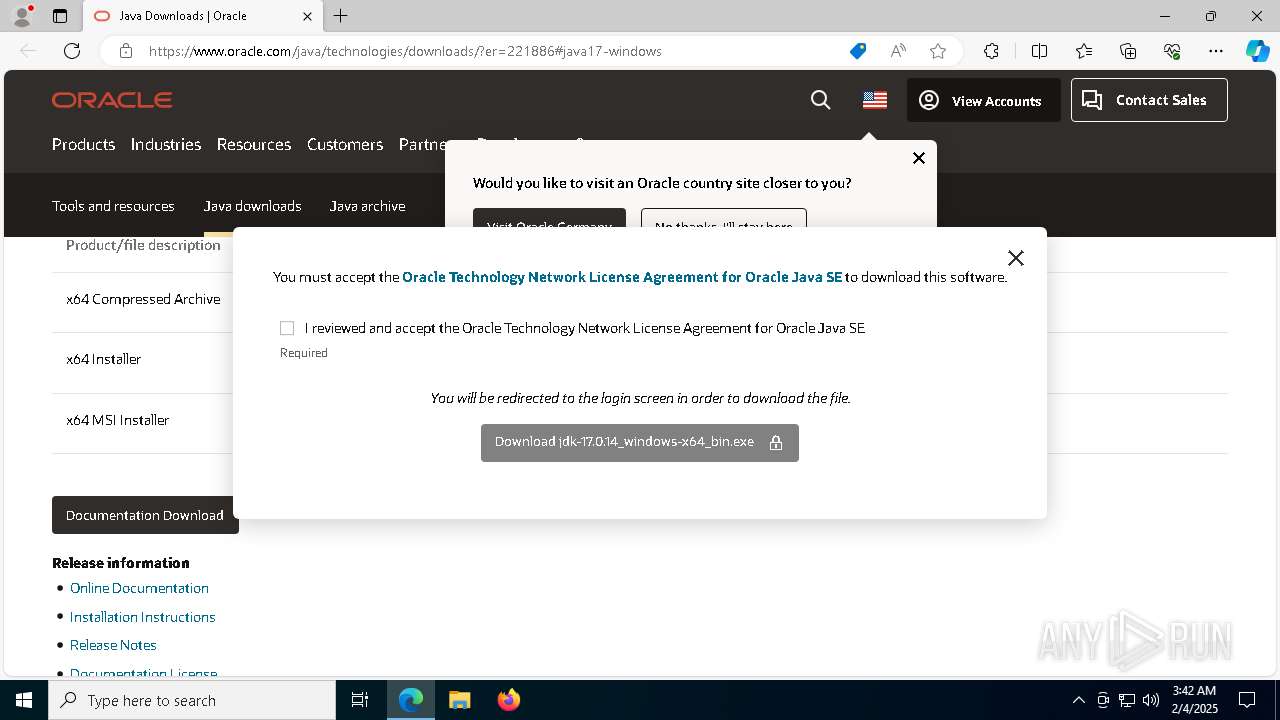Open Resources menu
This screenshot has height=720, width=1280.
coord(254,144)
